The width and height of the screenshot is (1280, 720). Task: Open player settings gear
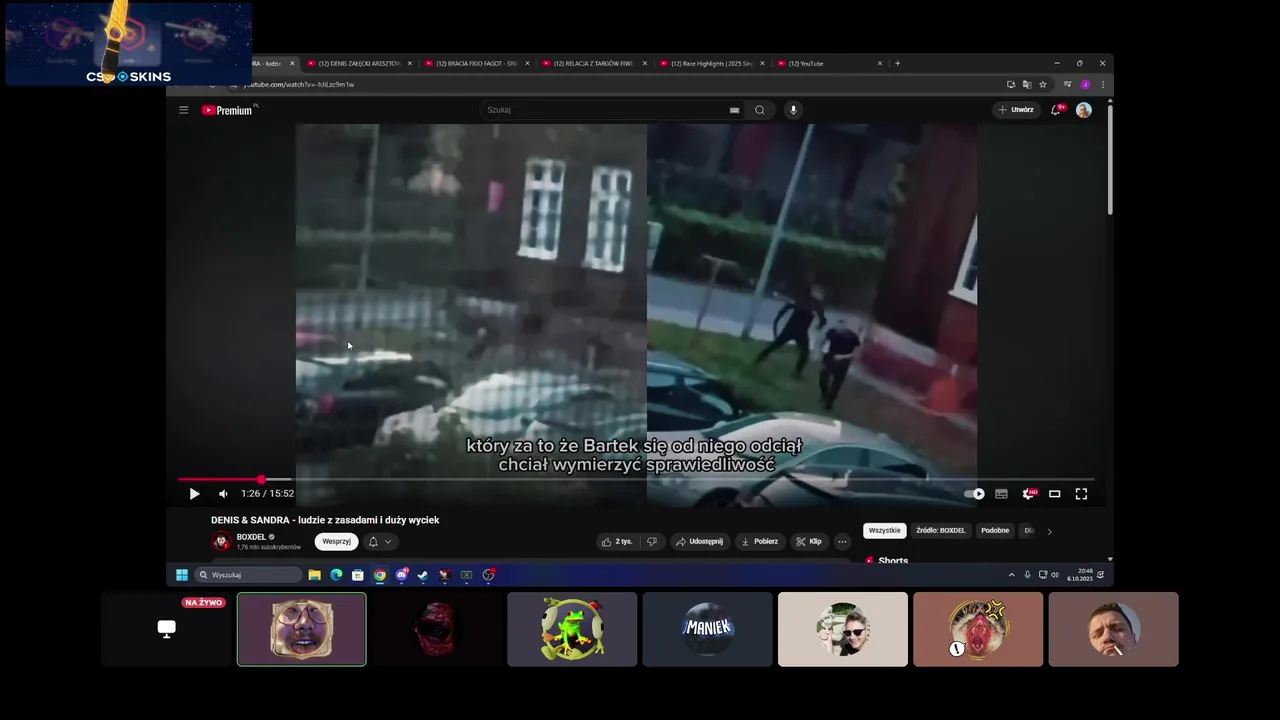click(x=1029, y=493)
